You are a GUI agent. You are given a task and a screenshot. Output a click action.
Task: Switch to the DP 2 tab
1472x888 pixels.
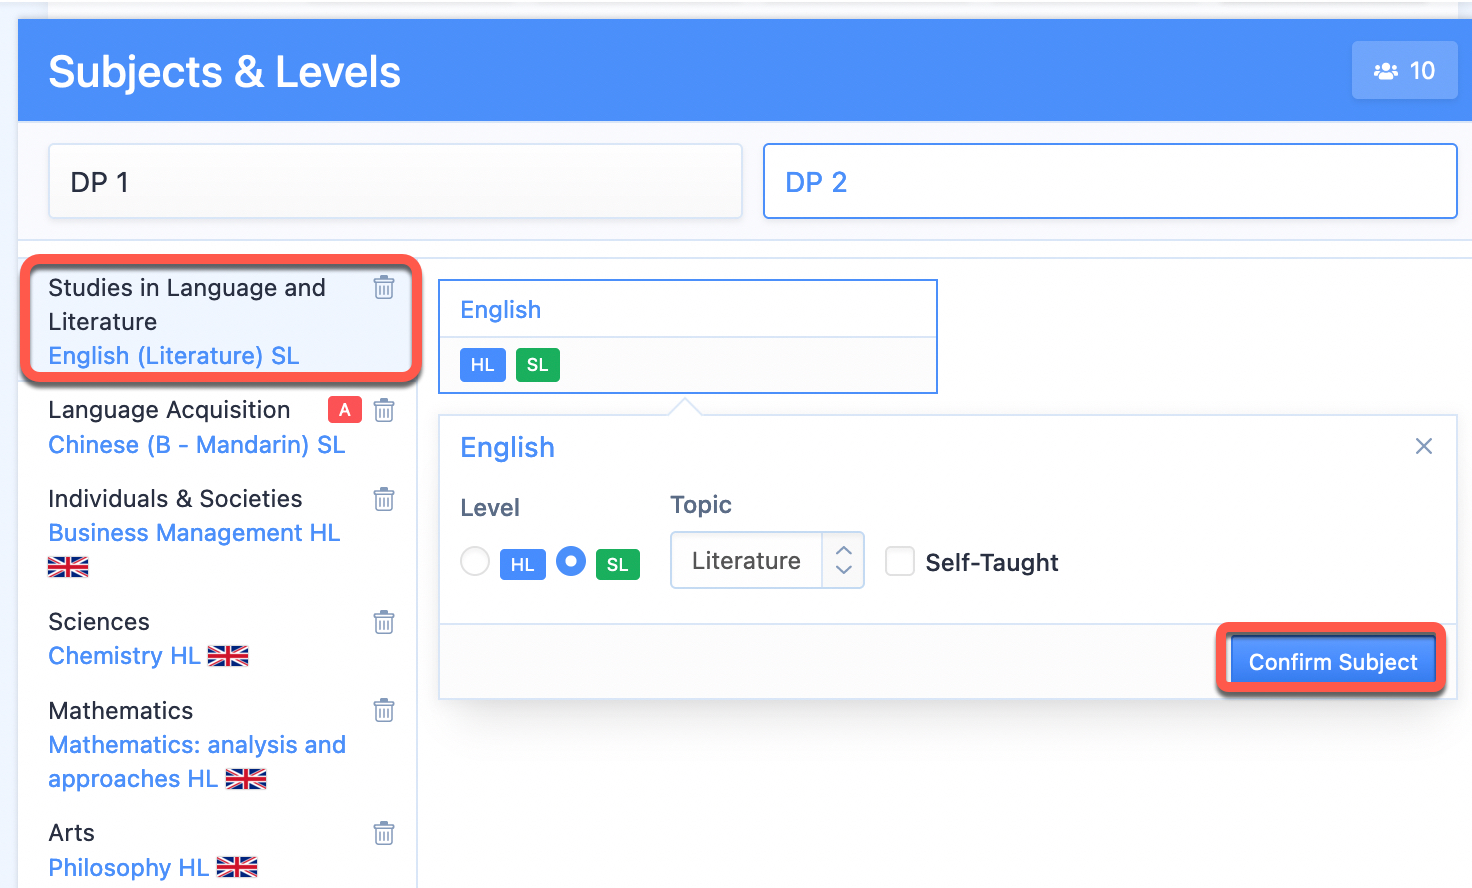(x=1110, y=181)
